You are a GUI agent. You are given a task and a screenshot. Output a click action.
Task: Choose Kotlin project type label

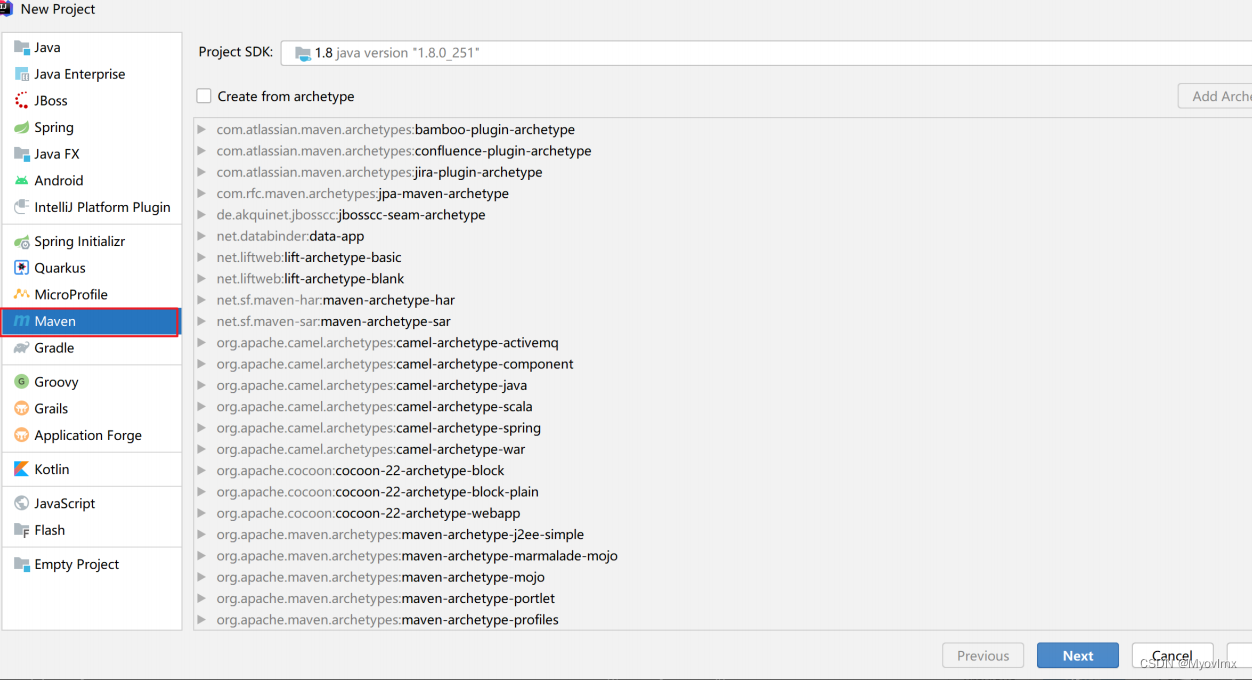(52, 469)
